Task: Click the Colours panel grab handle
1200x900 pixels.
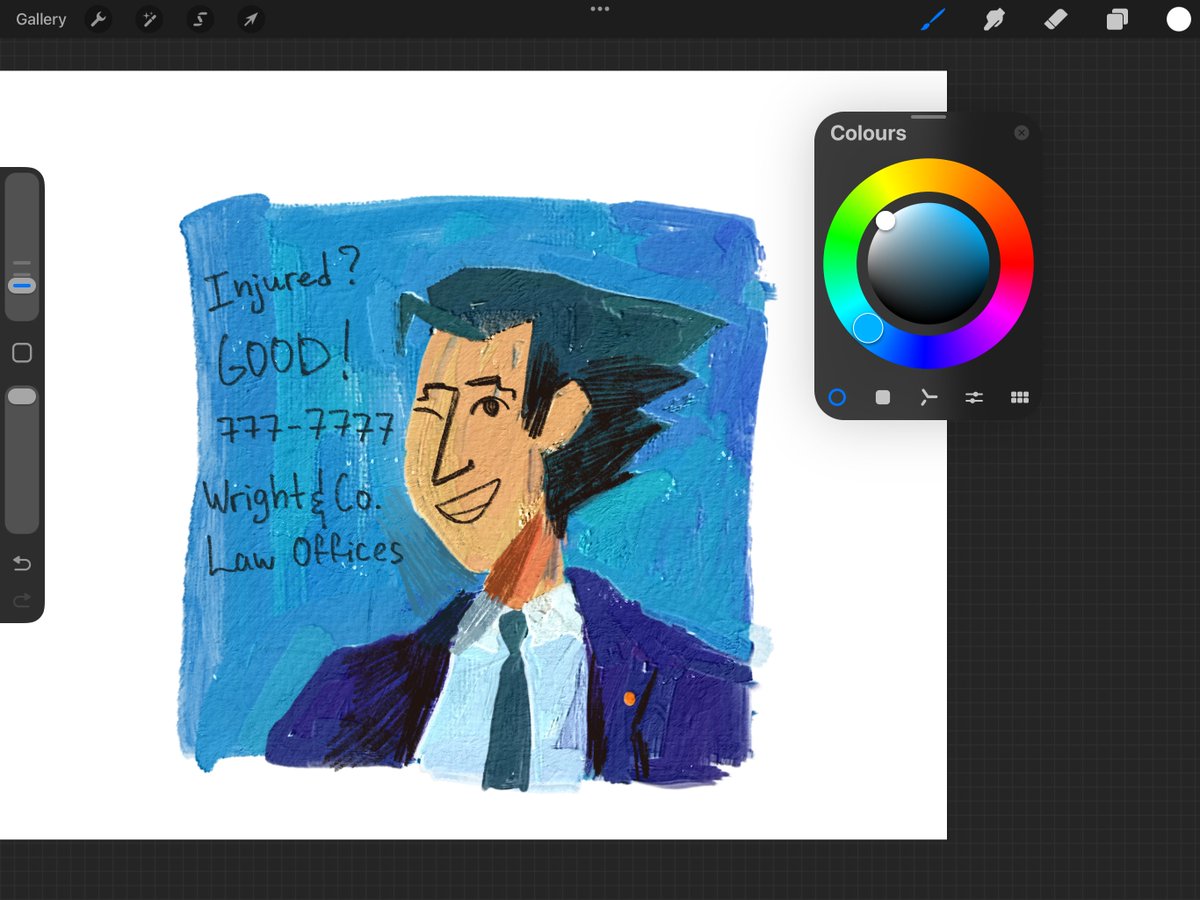Action: pos(928,117)
